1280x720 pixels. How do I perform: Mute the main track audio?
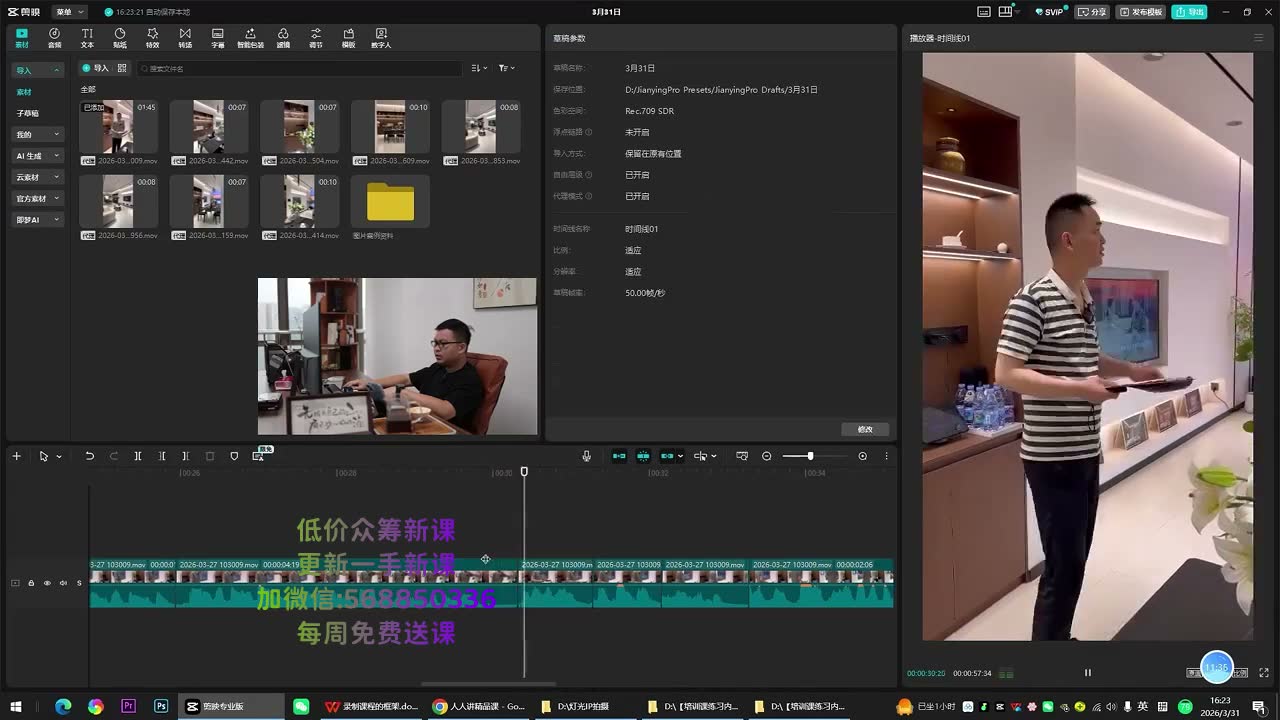63,583
